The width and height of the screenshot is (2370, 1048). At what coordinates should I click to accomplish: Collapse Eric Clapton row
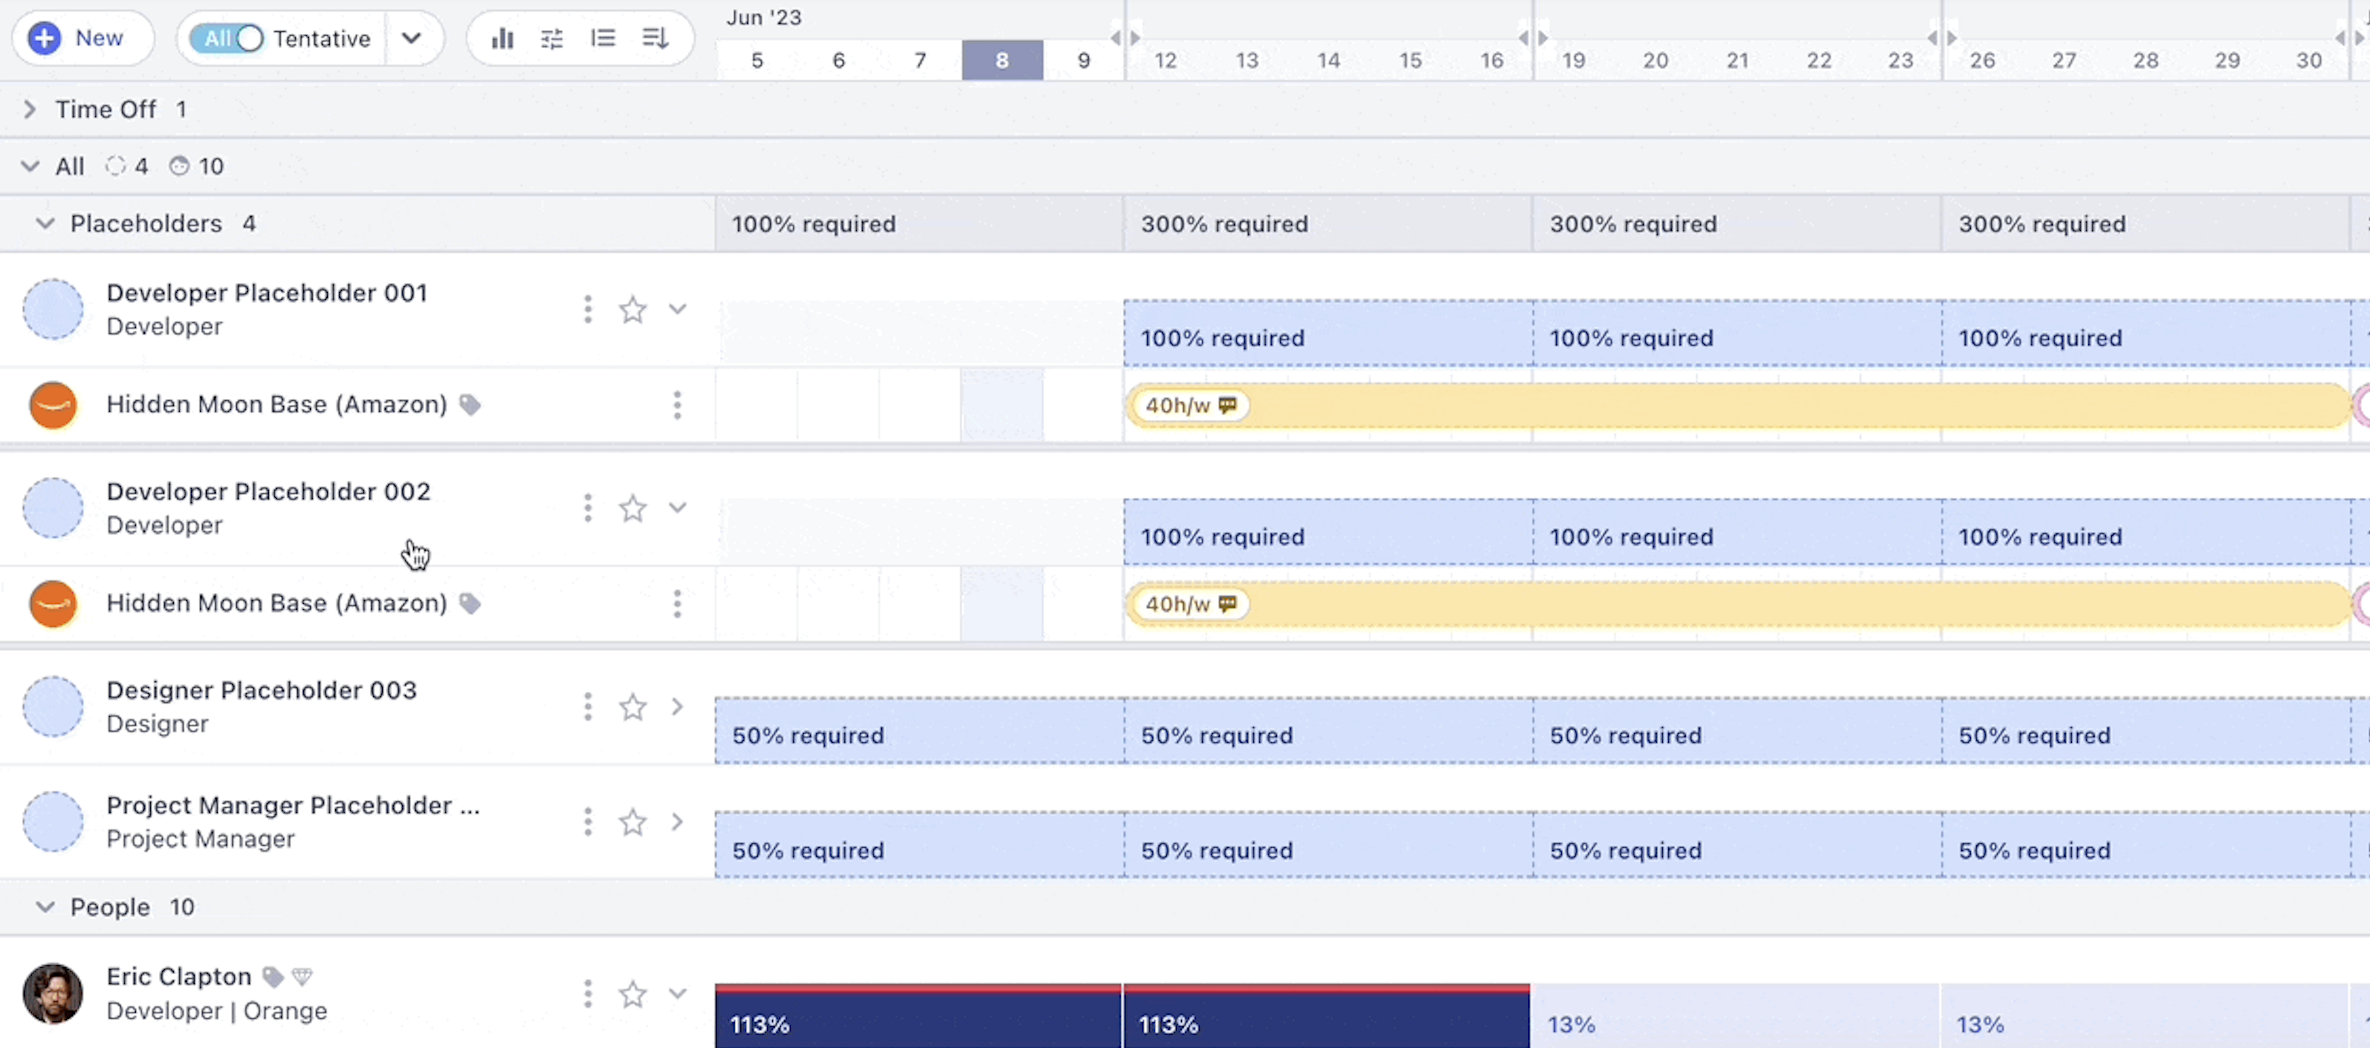coord(678,994)
